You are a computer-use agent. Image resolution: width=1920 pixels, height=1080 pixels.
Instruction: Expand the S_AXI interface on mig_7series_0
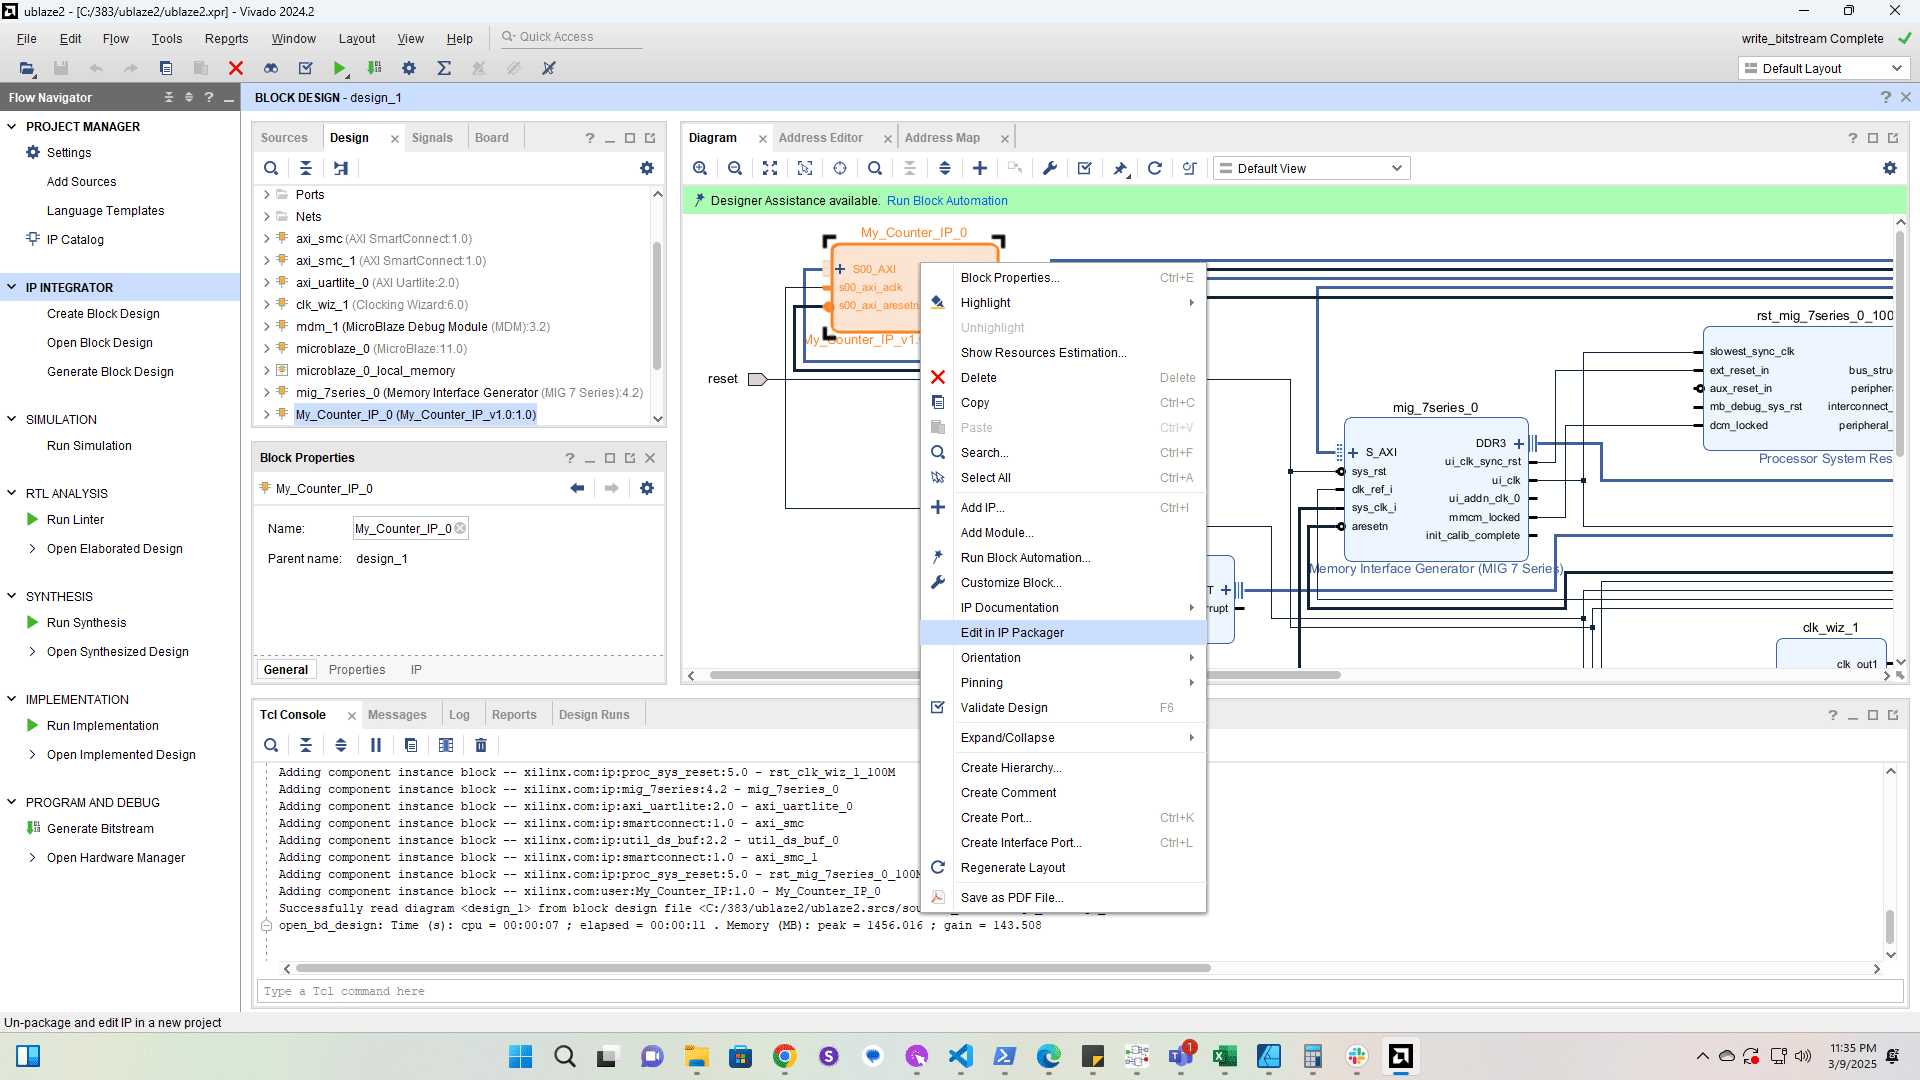pyautogui.click(x=1353, y=453)
